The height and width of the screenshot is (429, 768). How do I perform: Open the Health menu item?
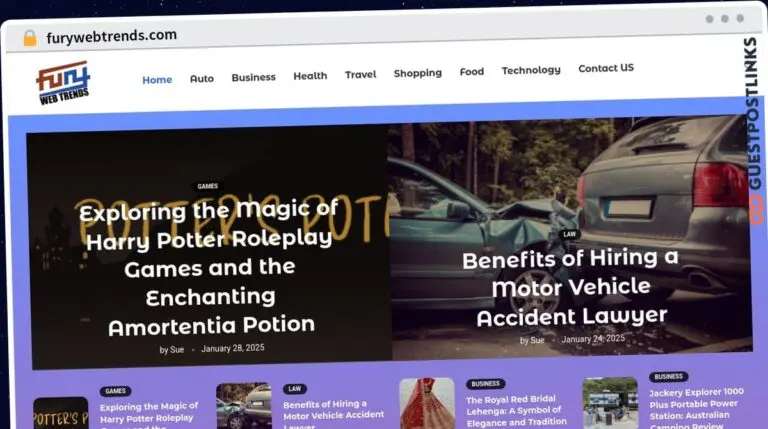[x=310, y=76]
